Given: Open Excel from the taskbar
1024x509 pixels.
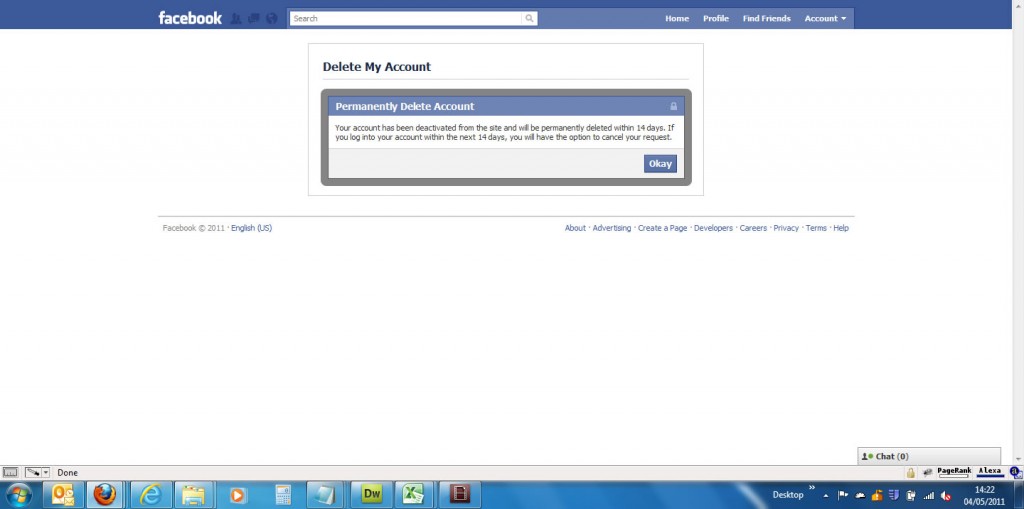Looking at the screenshot, I should 413,495.
